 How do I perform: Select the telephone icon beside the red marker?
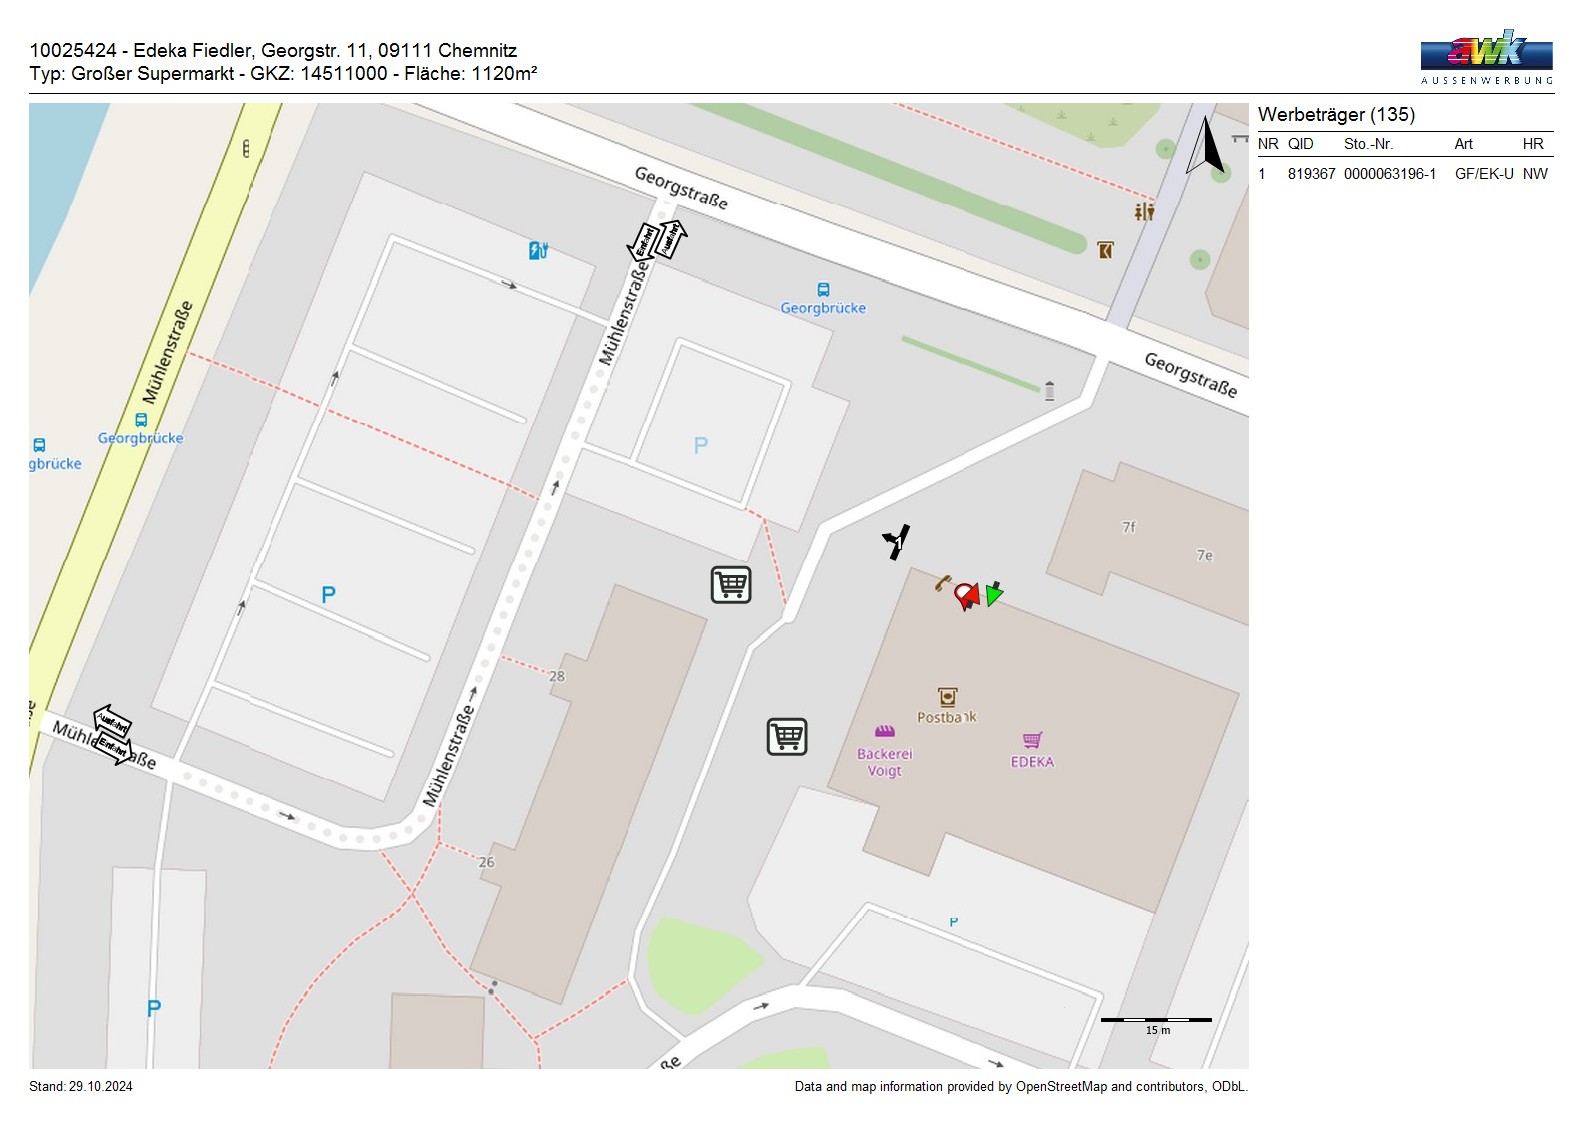[x=942, y=582]
